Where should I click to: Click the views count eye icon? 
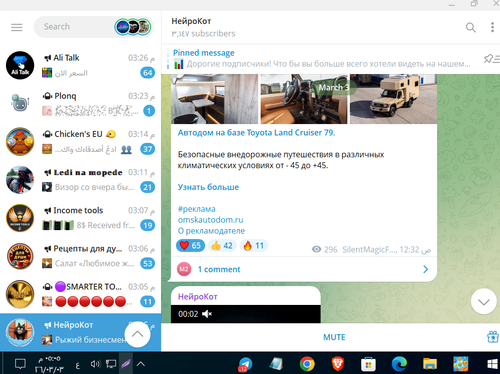point(316,249)
